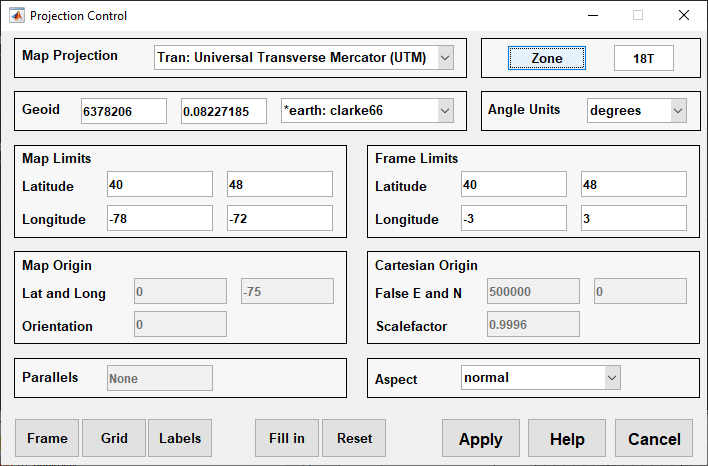Close the Projection Control window
The image size is (708, 466).
pos(683,16)
